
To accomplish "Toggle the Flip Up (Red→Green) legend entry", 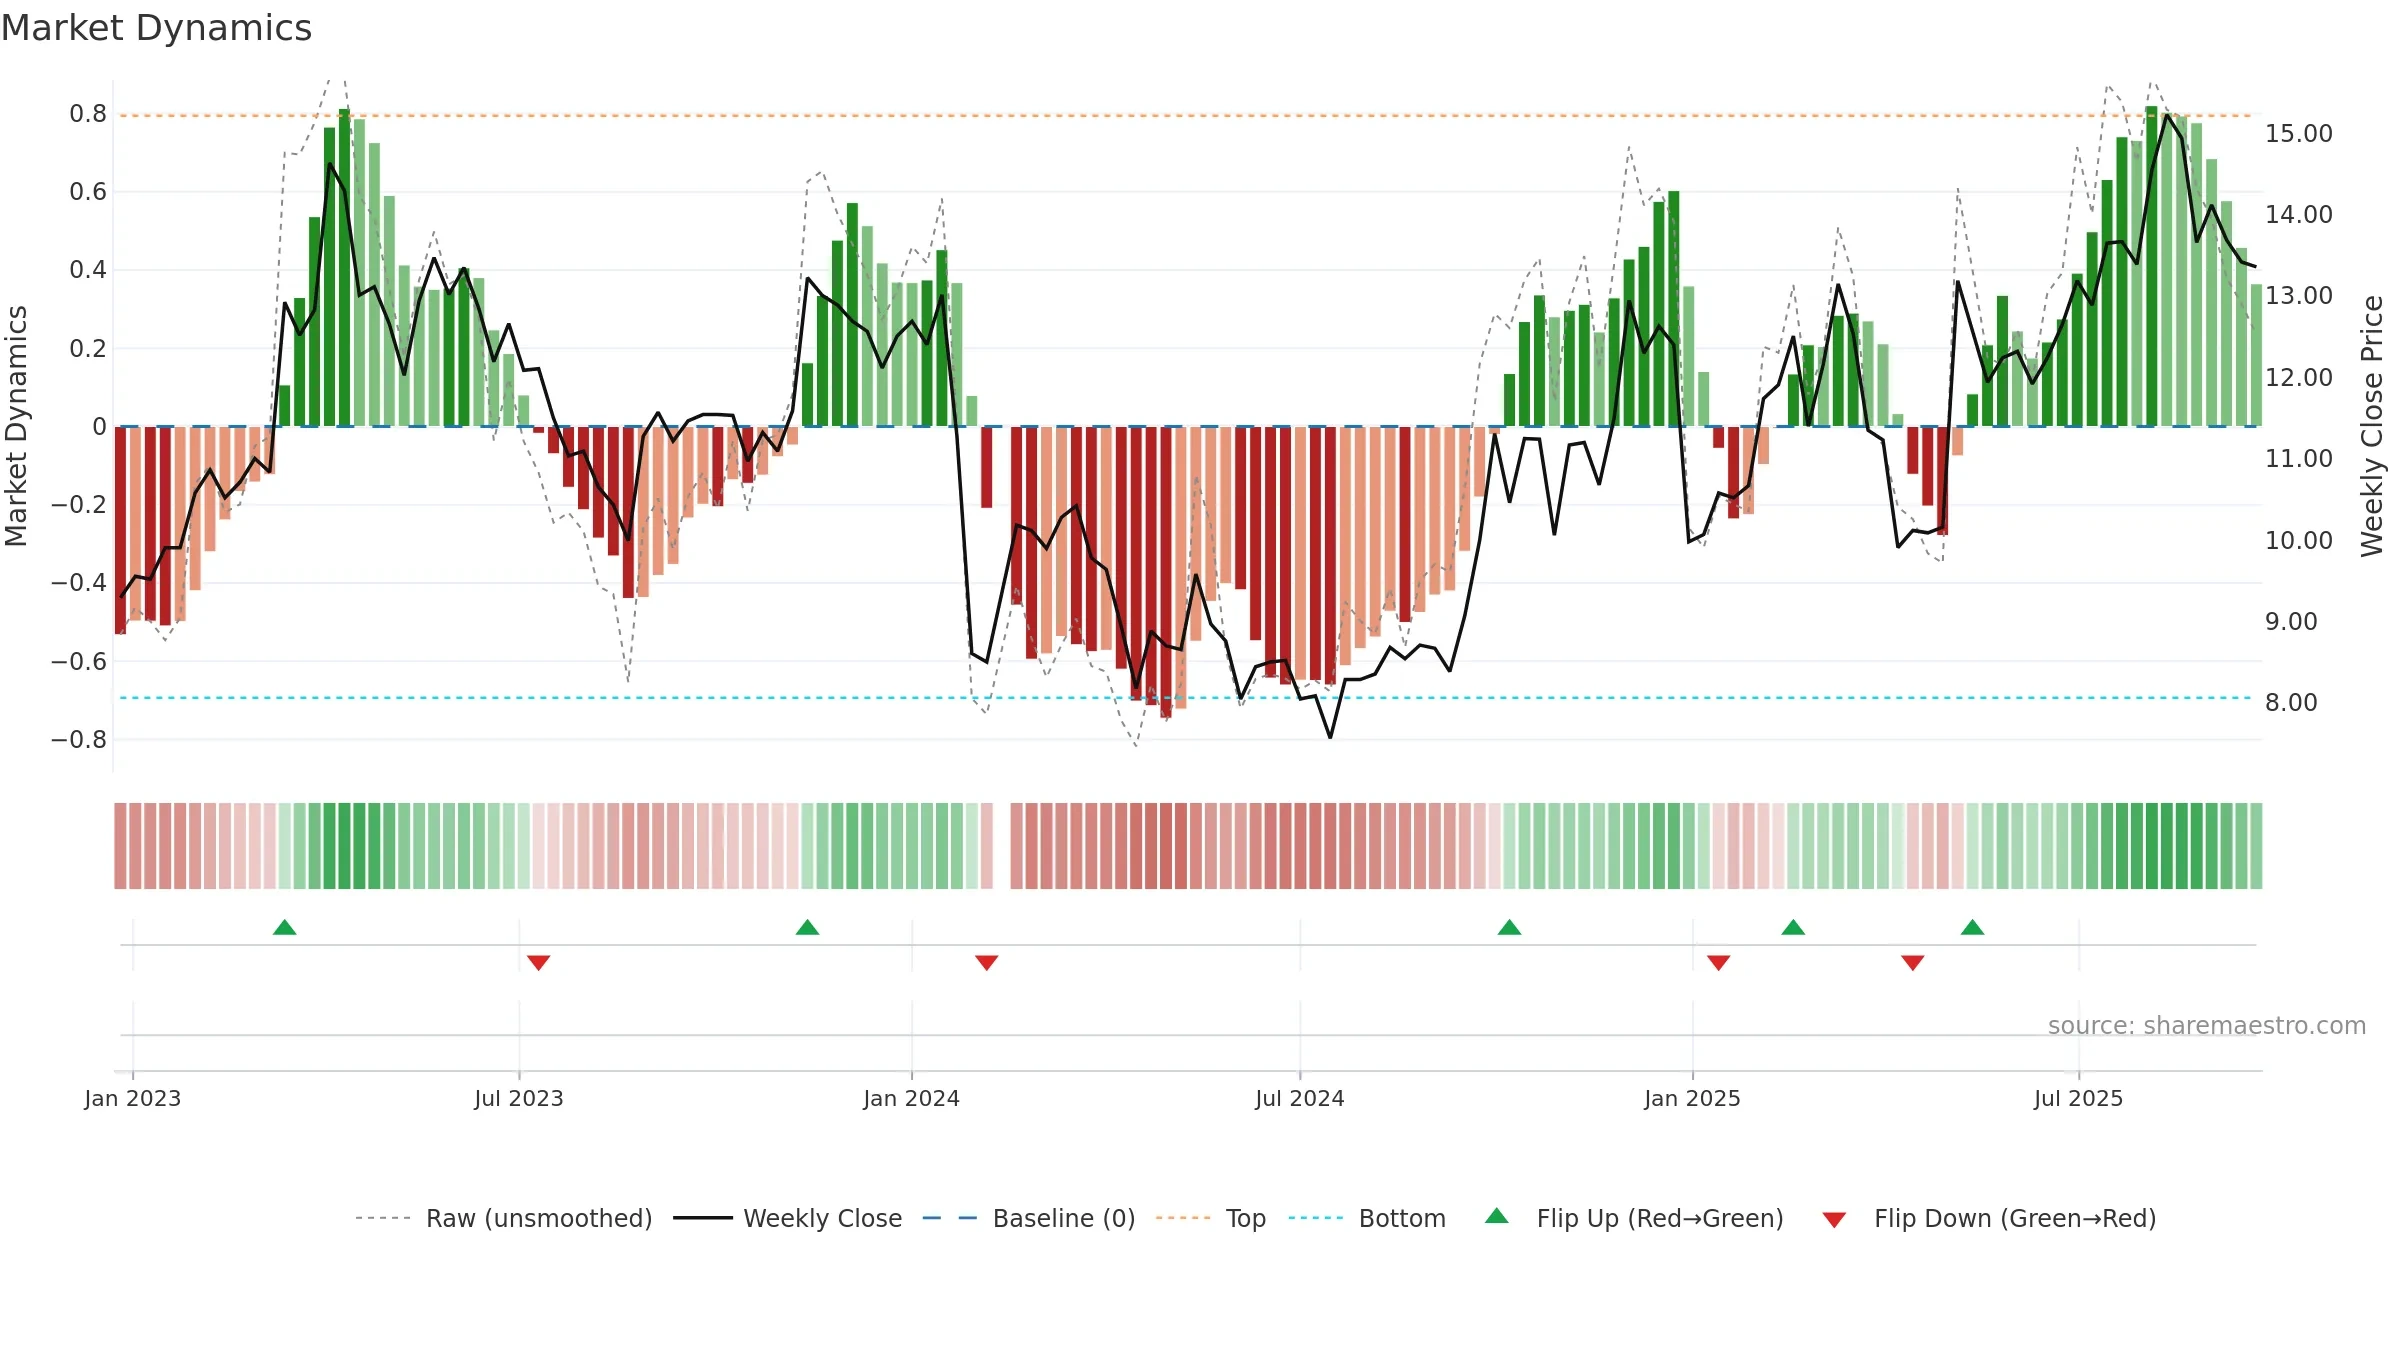I will (1634, 1218).
